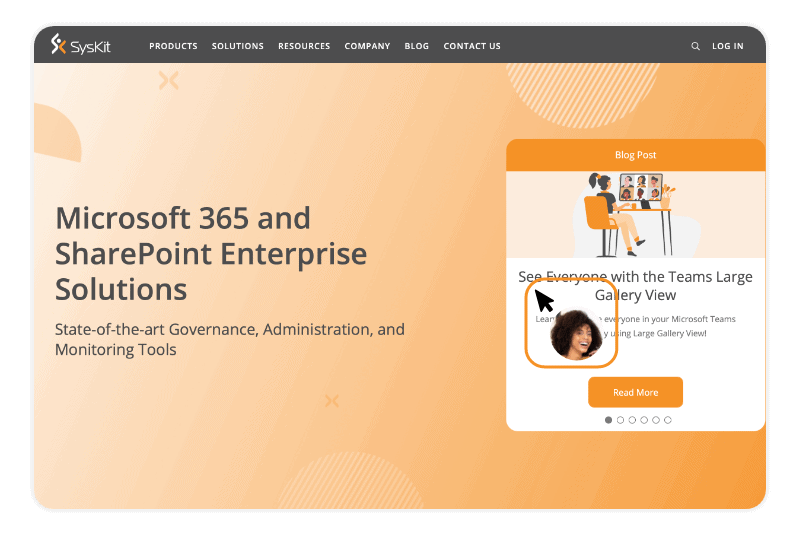The image size is (800, 533).
Task: Click the 'State-of-the-art Governance' subtitle text
Action: coord(230,339)
